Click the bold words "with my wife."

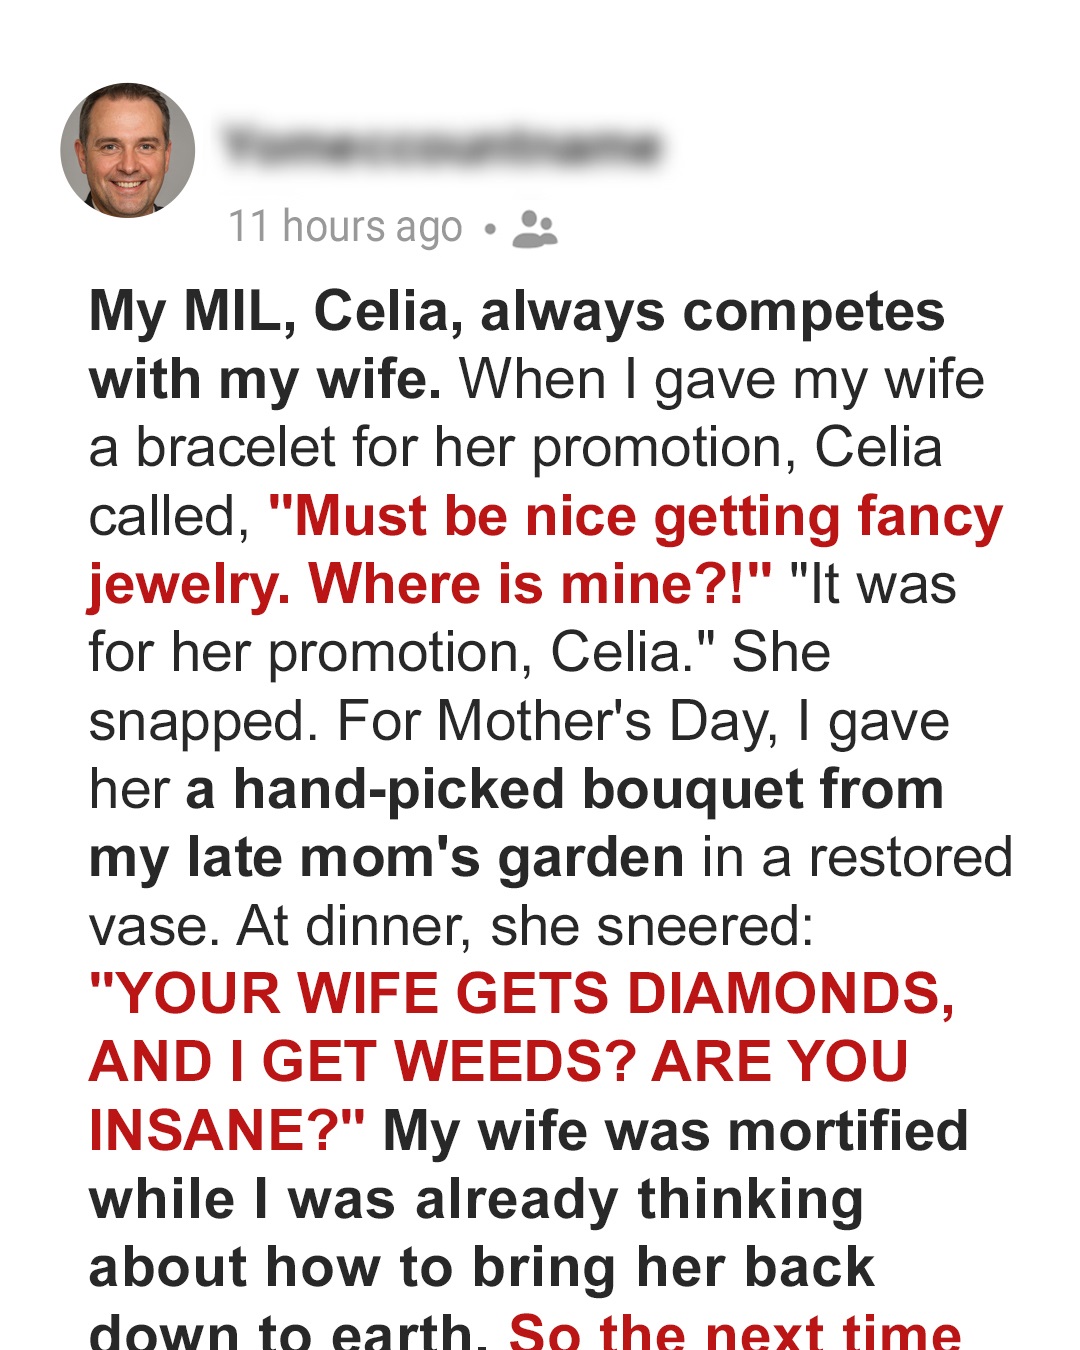265,380
